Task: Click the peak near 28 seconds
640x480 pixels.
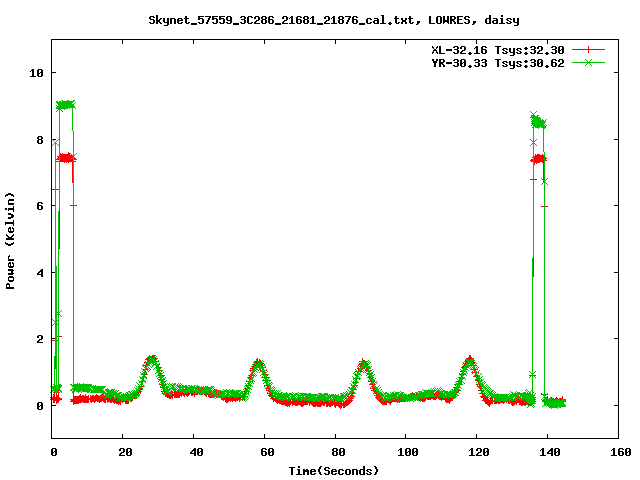Action: pos(151,359)
